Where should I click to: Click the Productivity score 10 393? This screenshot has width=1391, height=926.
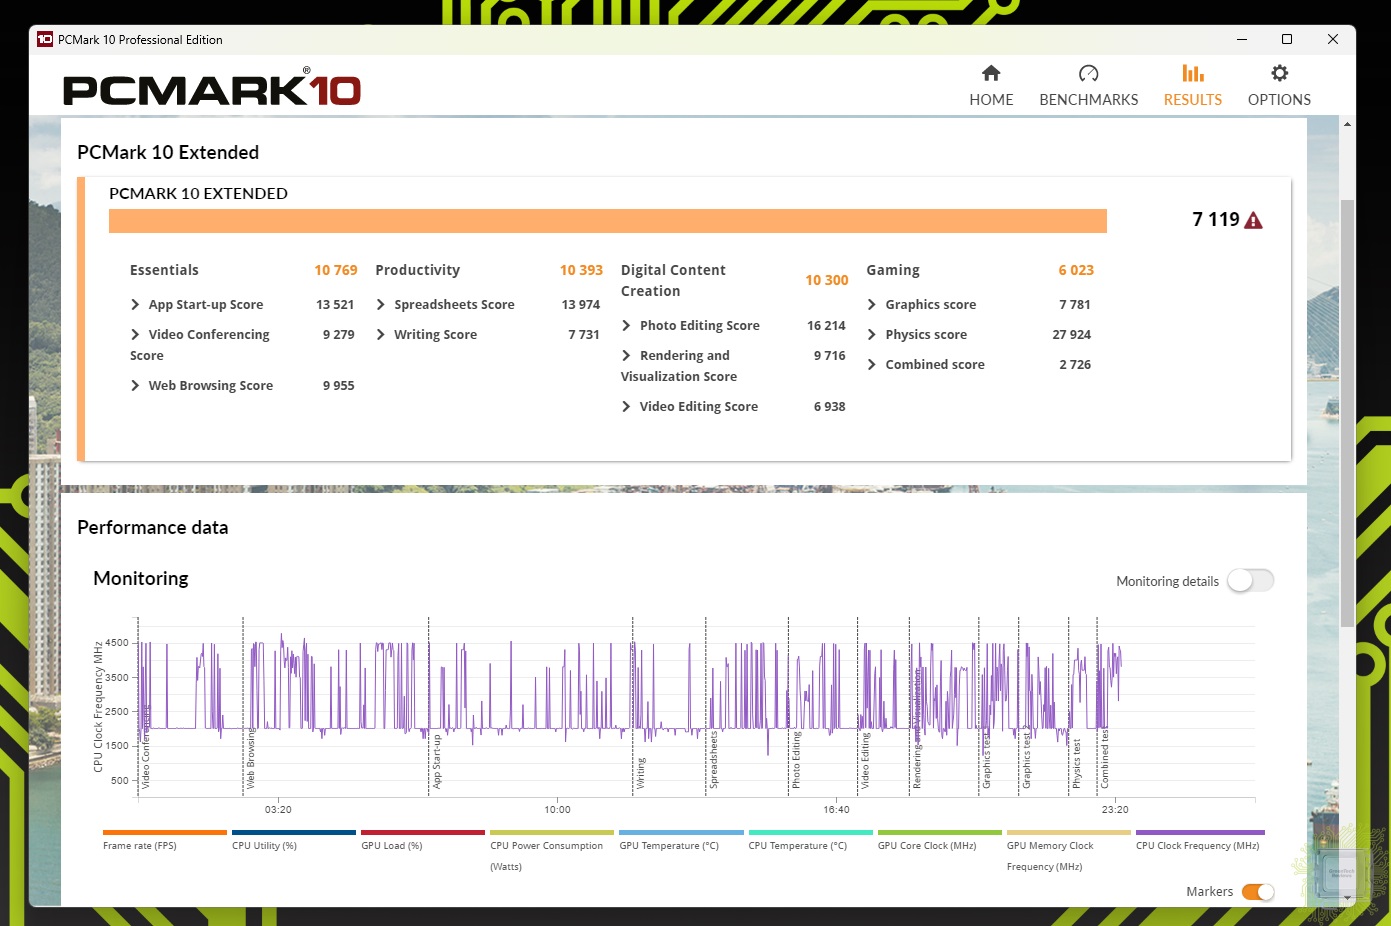pos(581,270)
